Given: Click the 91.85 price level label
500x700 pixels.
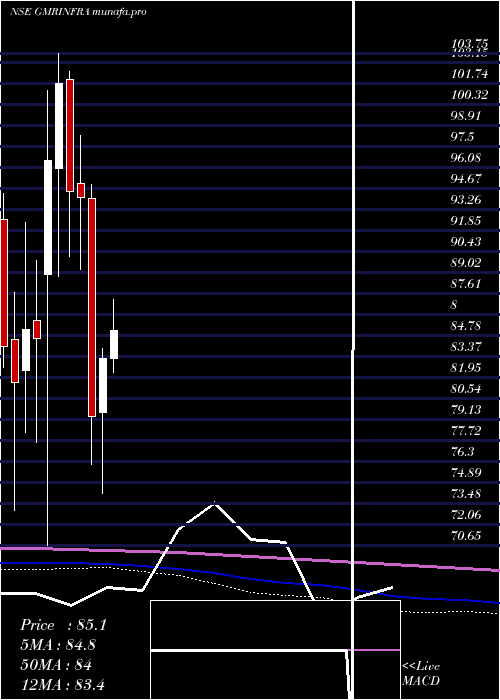Looking at the screenshot, I should tap(466, 221).
